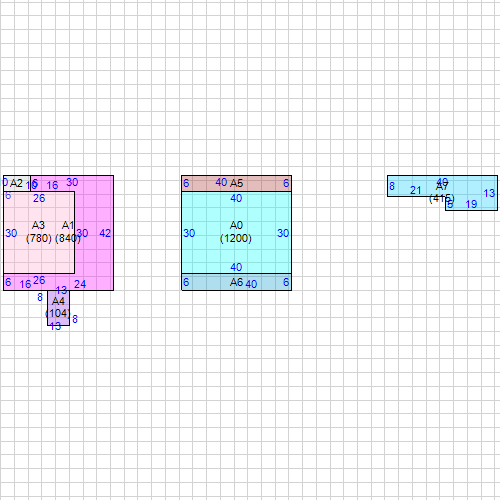Click the 40 label inside the A5 strip
This screenshot has height=500, width=500.
click(x=221, y=182)
